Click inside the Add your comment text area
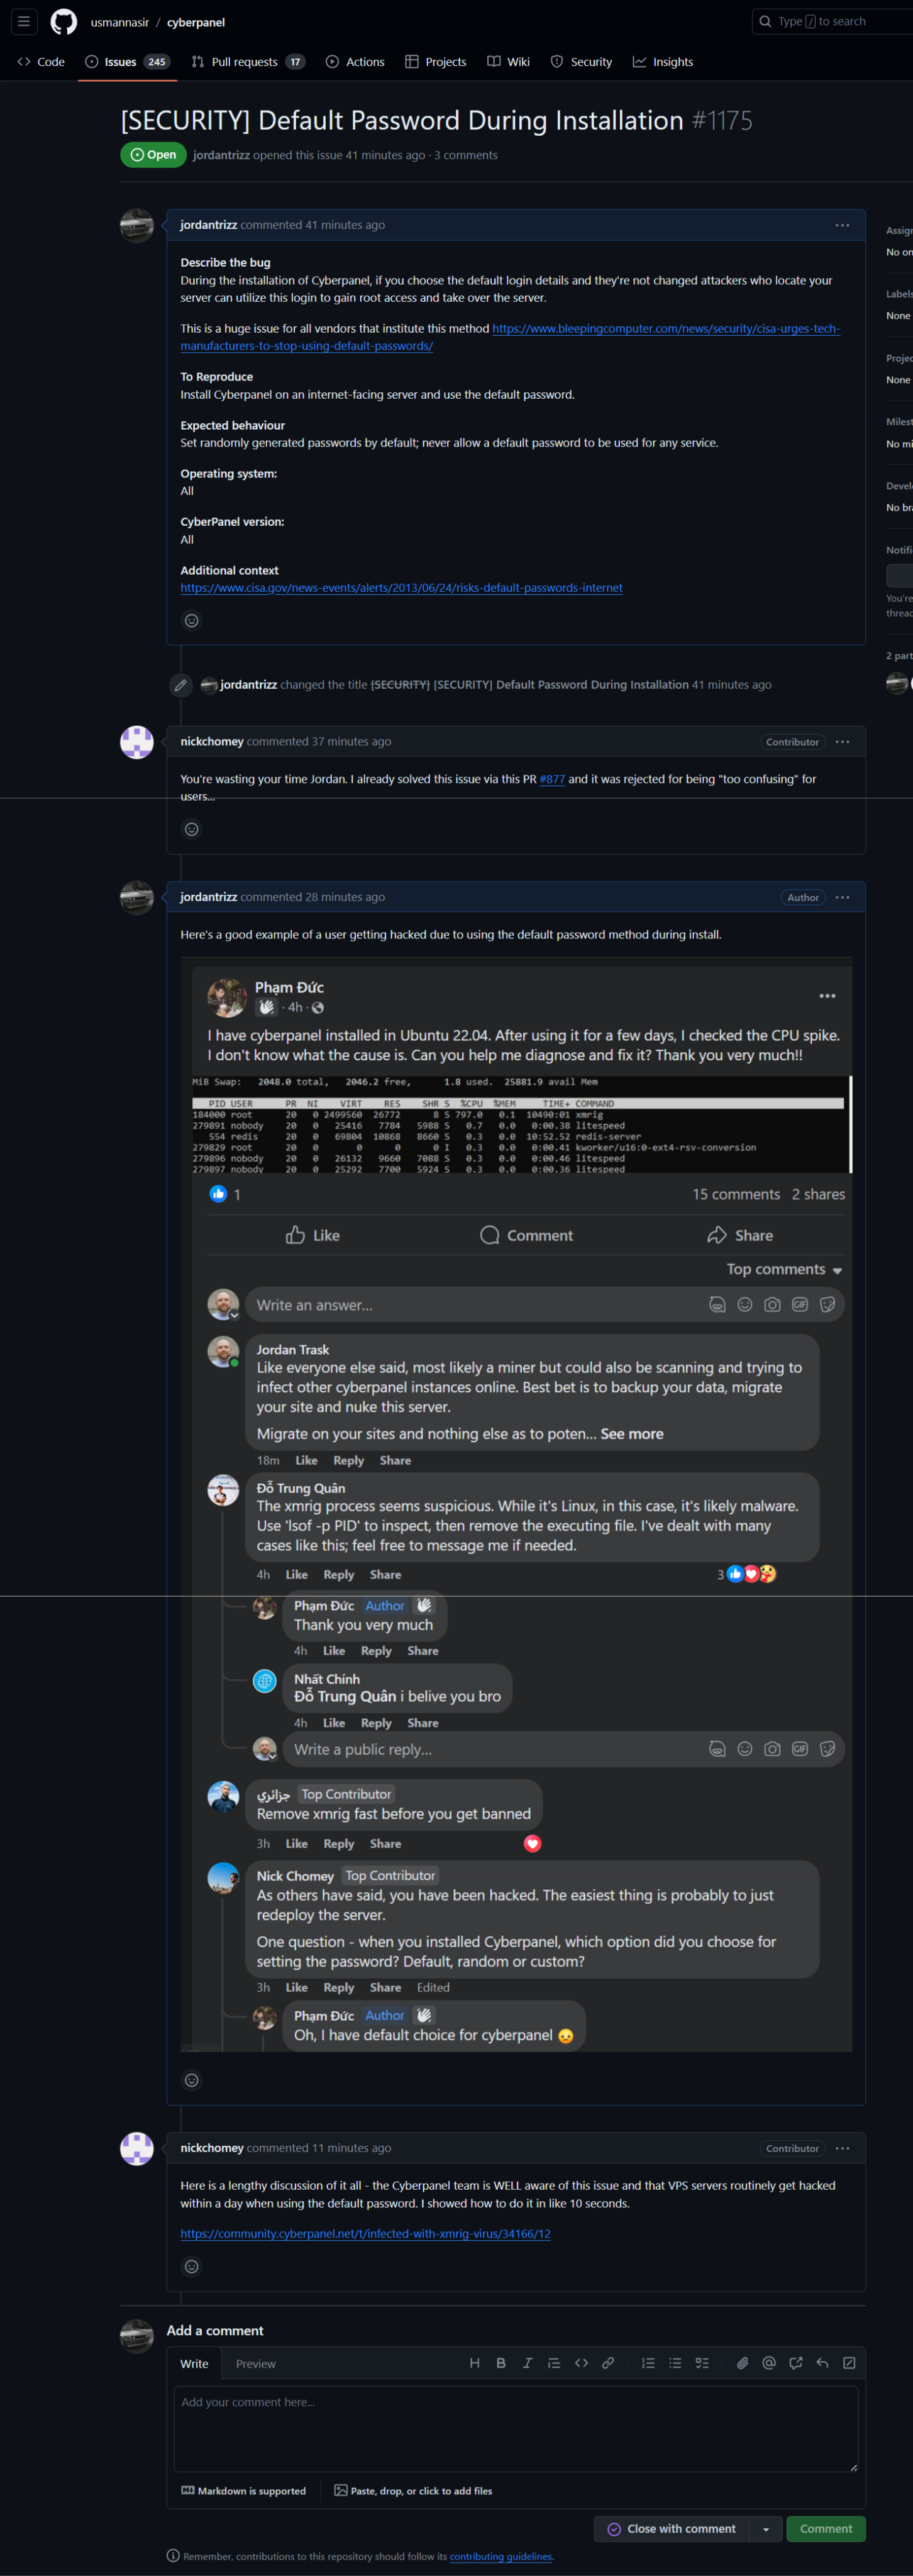Viewport: 913px width, 2576px height. tap(515, 2428)
